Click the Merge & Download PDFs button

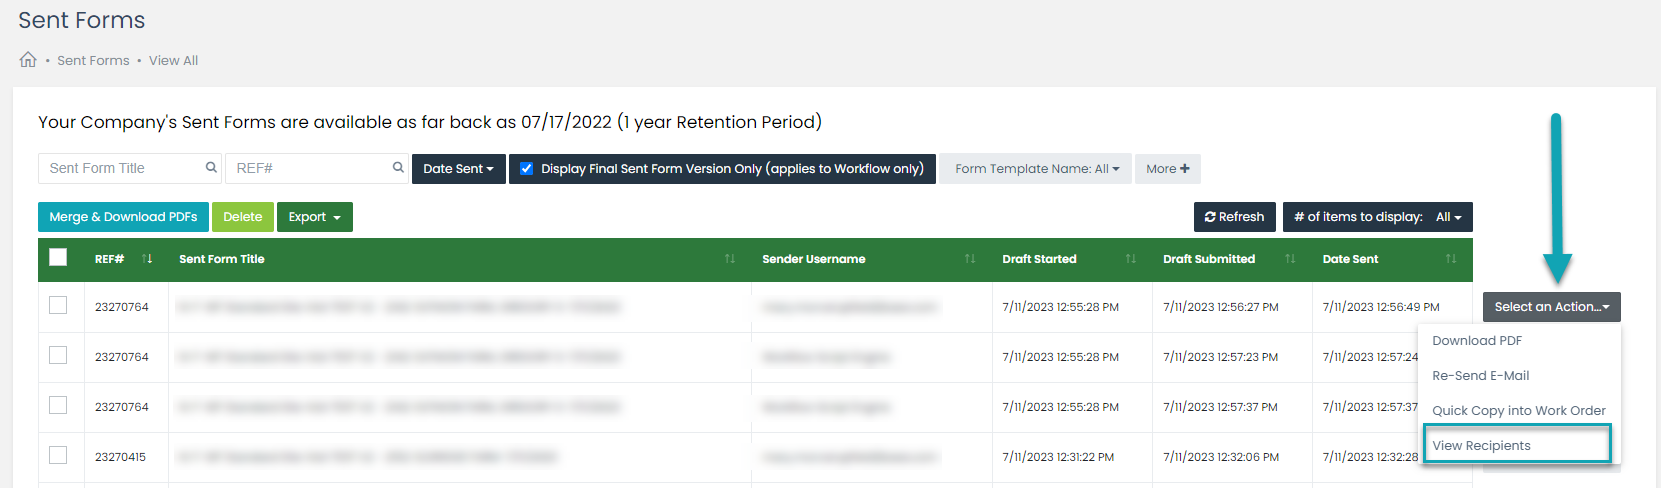(x=123, y=217)
